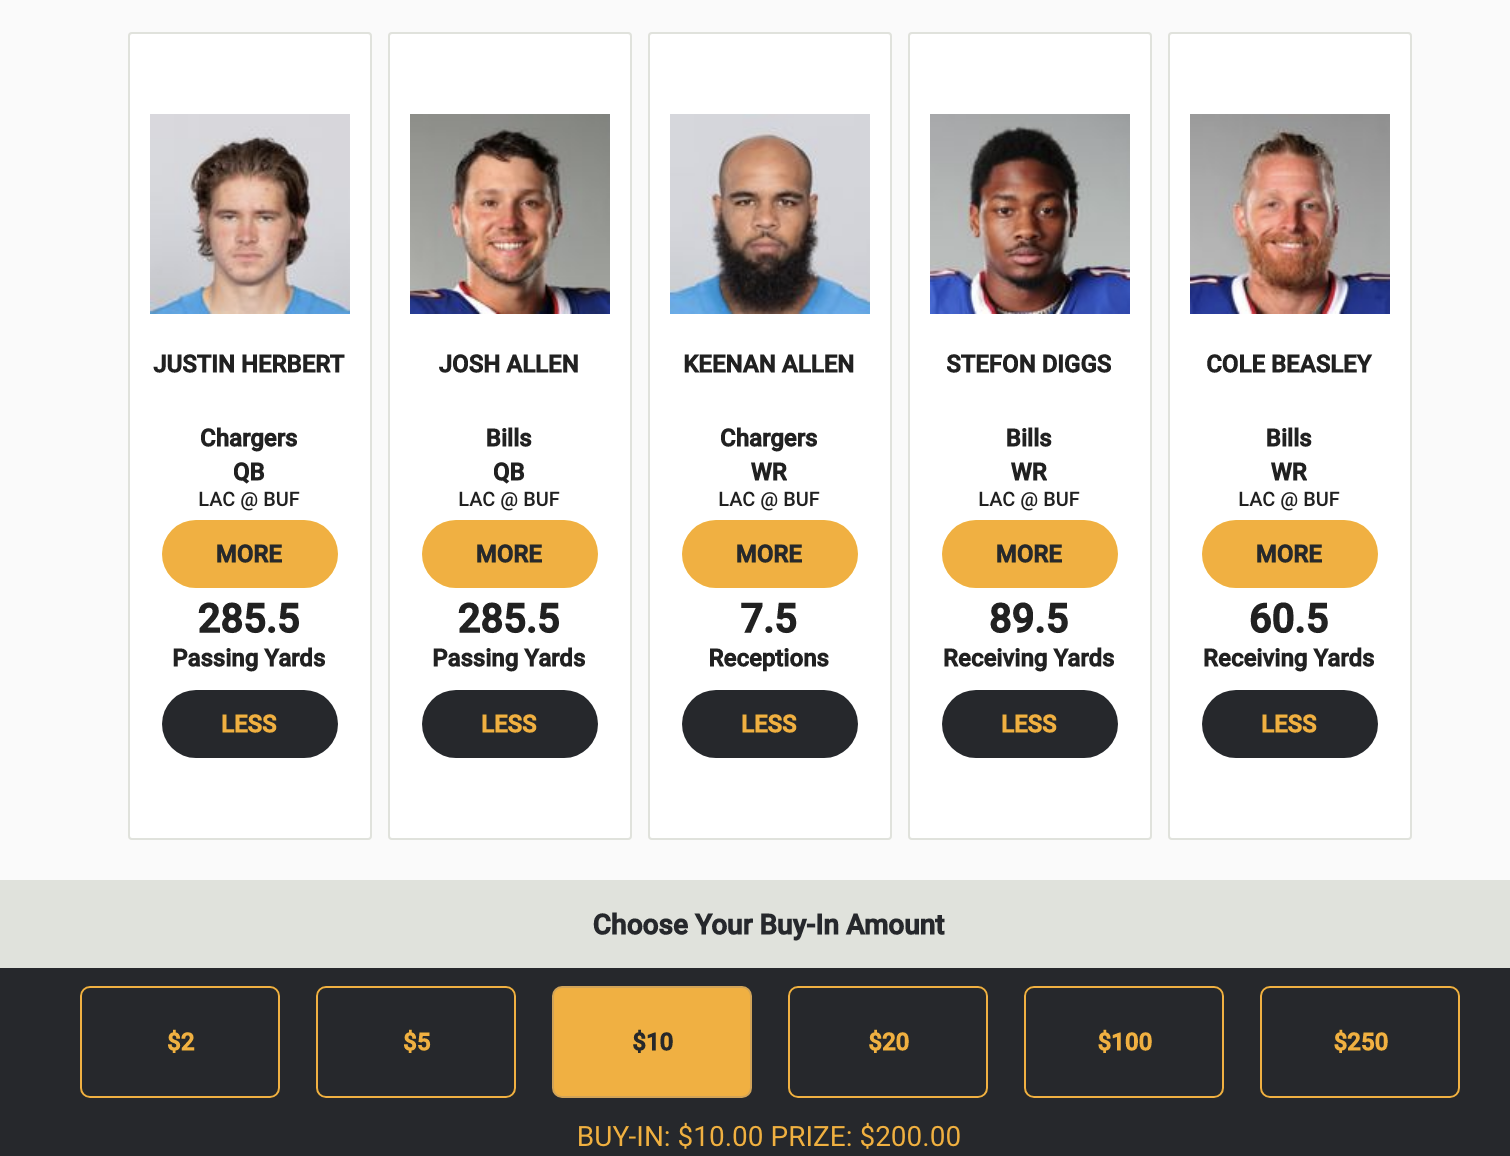Choose the $20 buy-in amount
This screenshot has width=1510, height=1156.
point(888,1042)
